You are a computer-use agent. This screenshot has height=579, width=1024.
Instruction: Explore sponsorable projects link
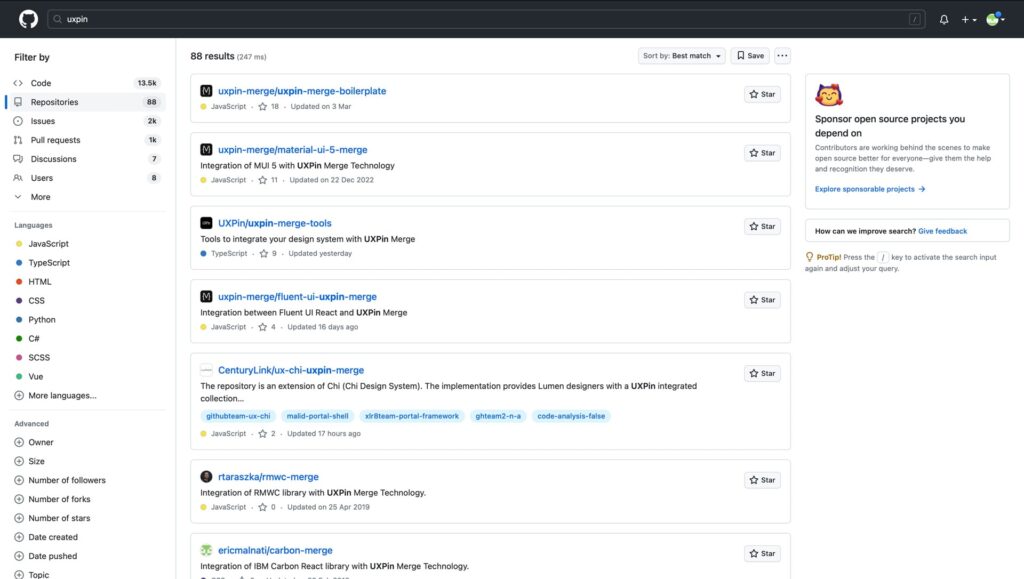click(870, 189)
